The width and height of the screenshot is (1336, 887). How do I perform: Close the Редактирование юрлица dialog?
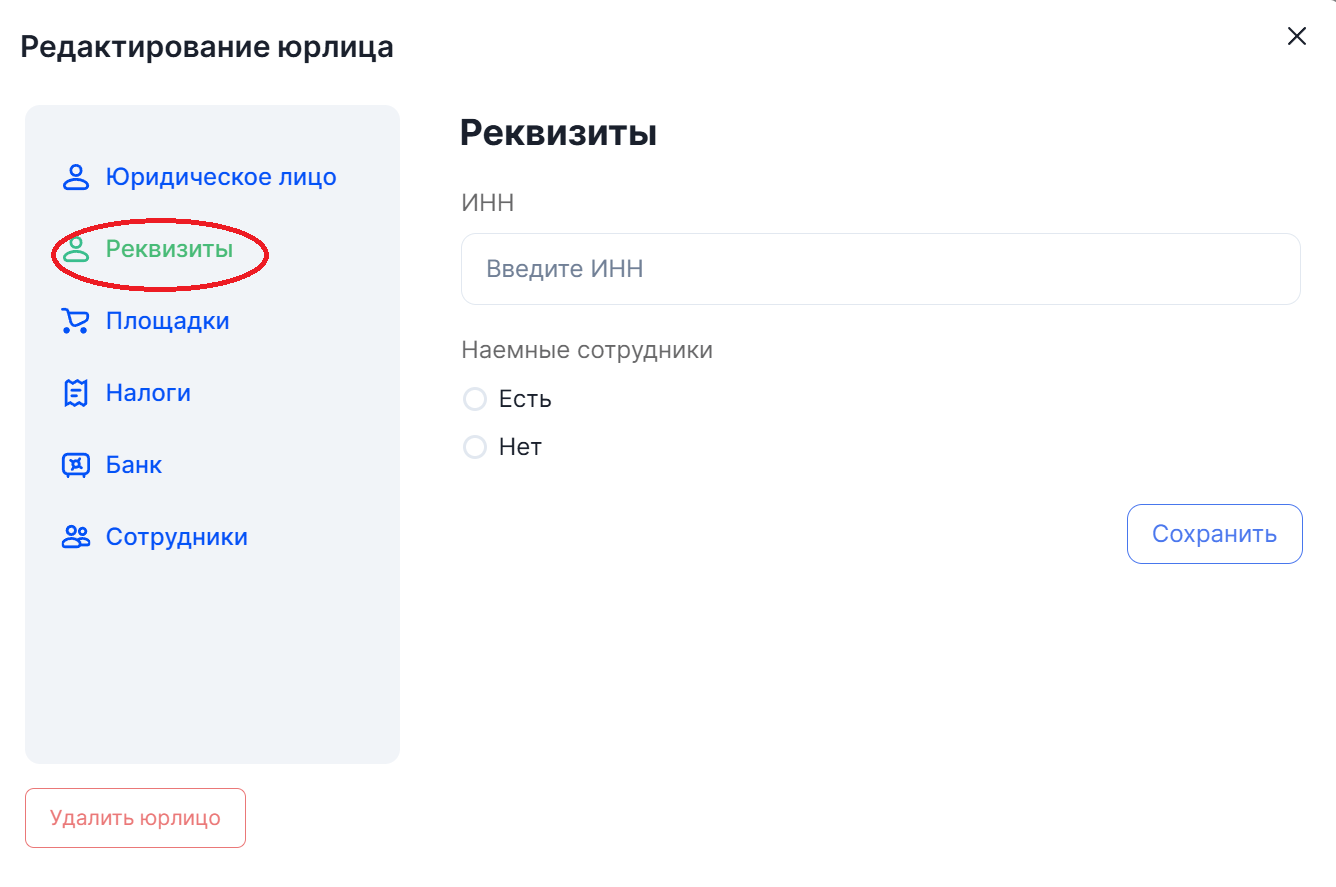pos(1296,37)
